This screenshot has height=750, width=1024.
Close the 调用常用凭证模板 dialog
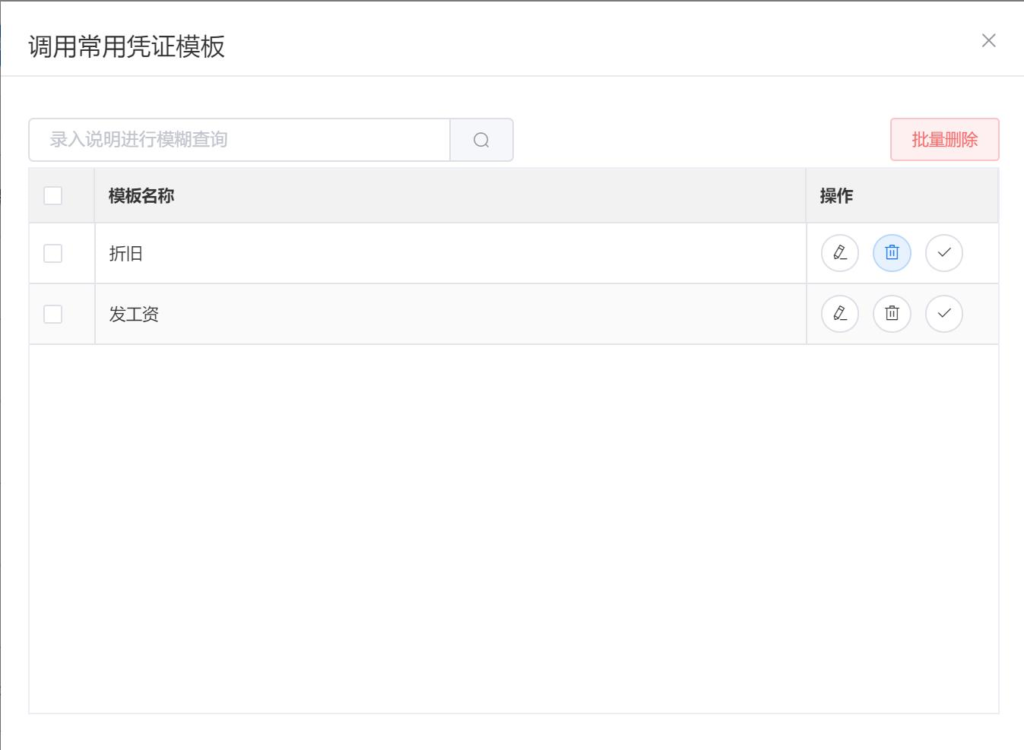click(x=989, y=41)
